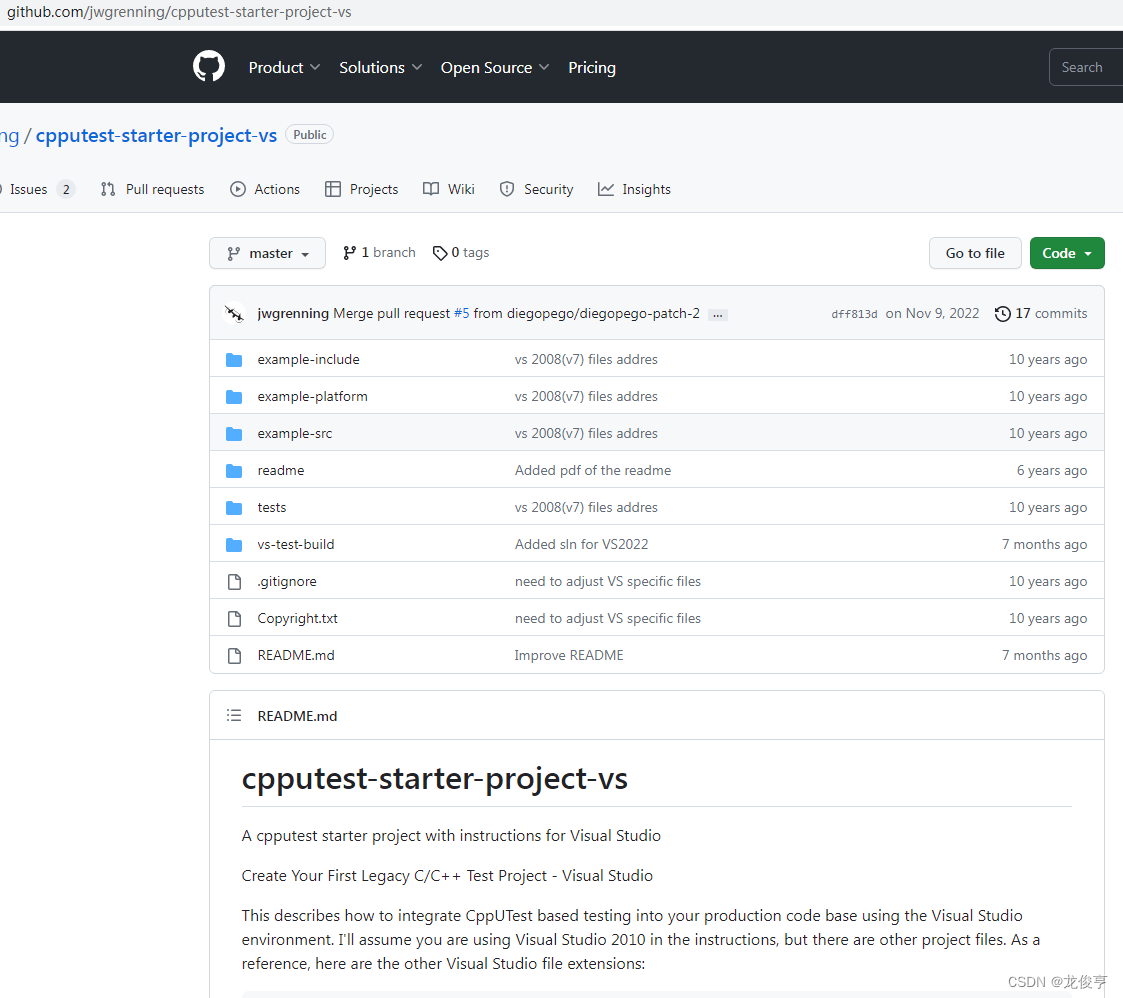Click the GitHub Octocat logo
This screenshot has width=1123, height=998.
(208, 67)
